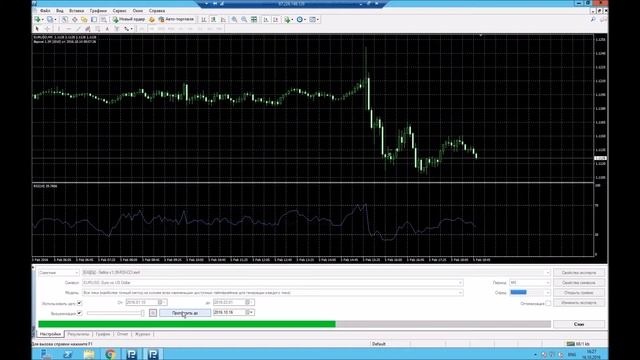Open the 'Вид' menu
640x360 pixels.
click(x=60, y=11)
